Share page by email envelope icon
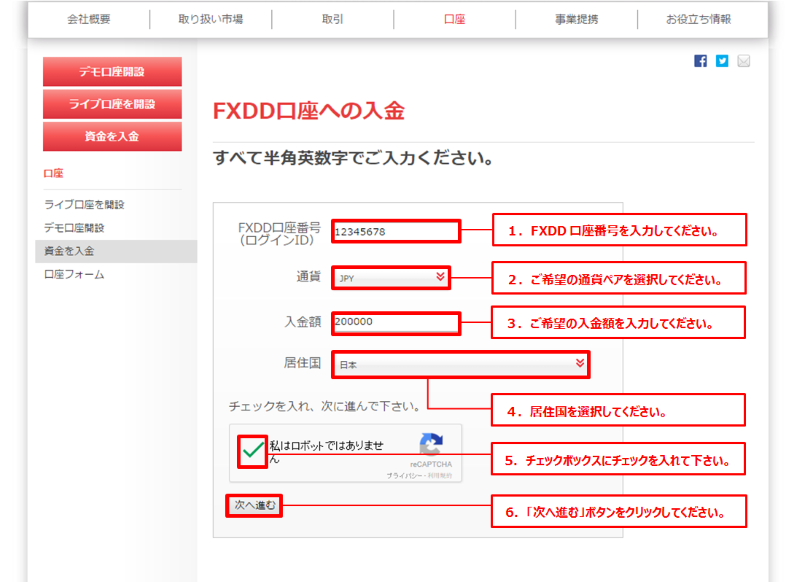 click(744, 61)
